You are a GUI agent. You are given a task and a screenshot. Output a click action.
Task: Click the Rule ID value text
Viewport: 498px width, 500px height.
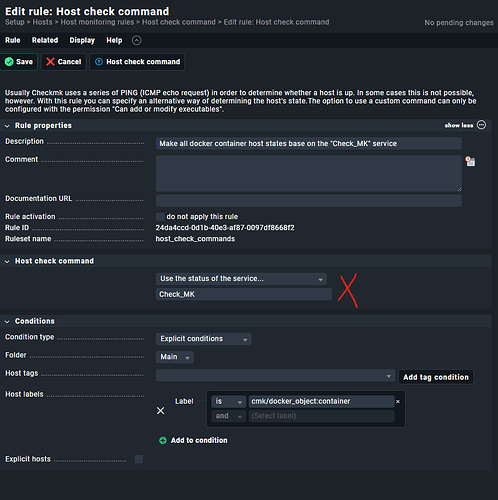pyautogui.click(x=225, y=228)
